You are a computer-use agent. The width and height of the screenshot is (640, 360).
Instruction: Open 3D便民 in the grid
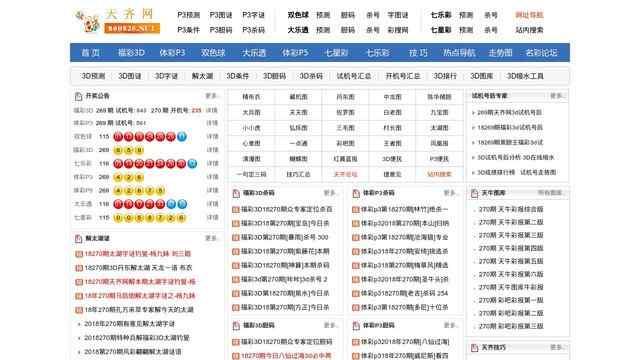[x=392, y=159]
